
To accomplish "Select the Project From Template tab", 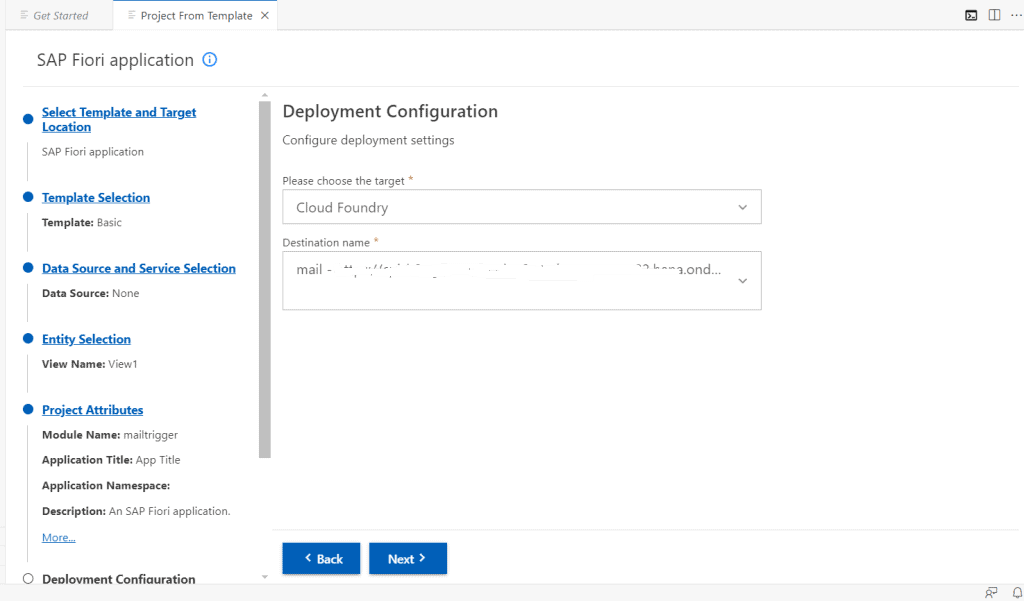I will click(195, 16).
